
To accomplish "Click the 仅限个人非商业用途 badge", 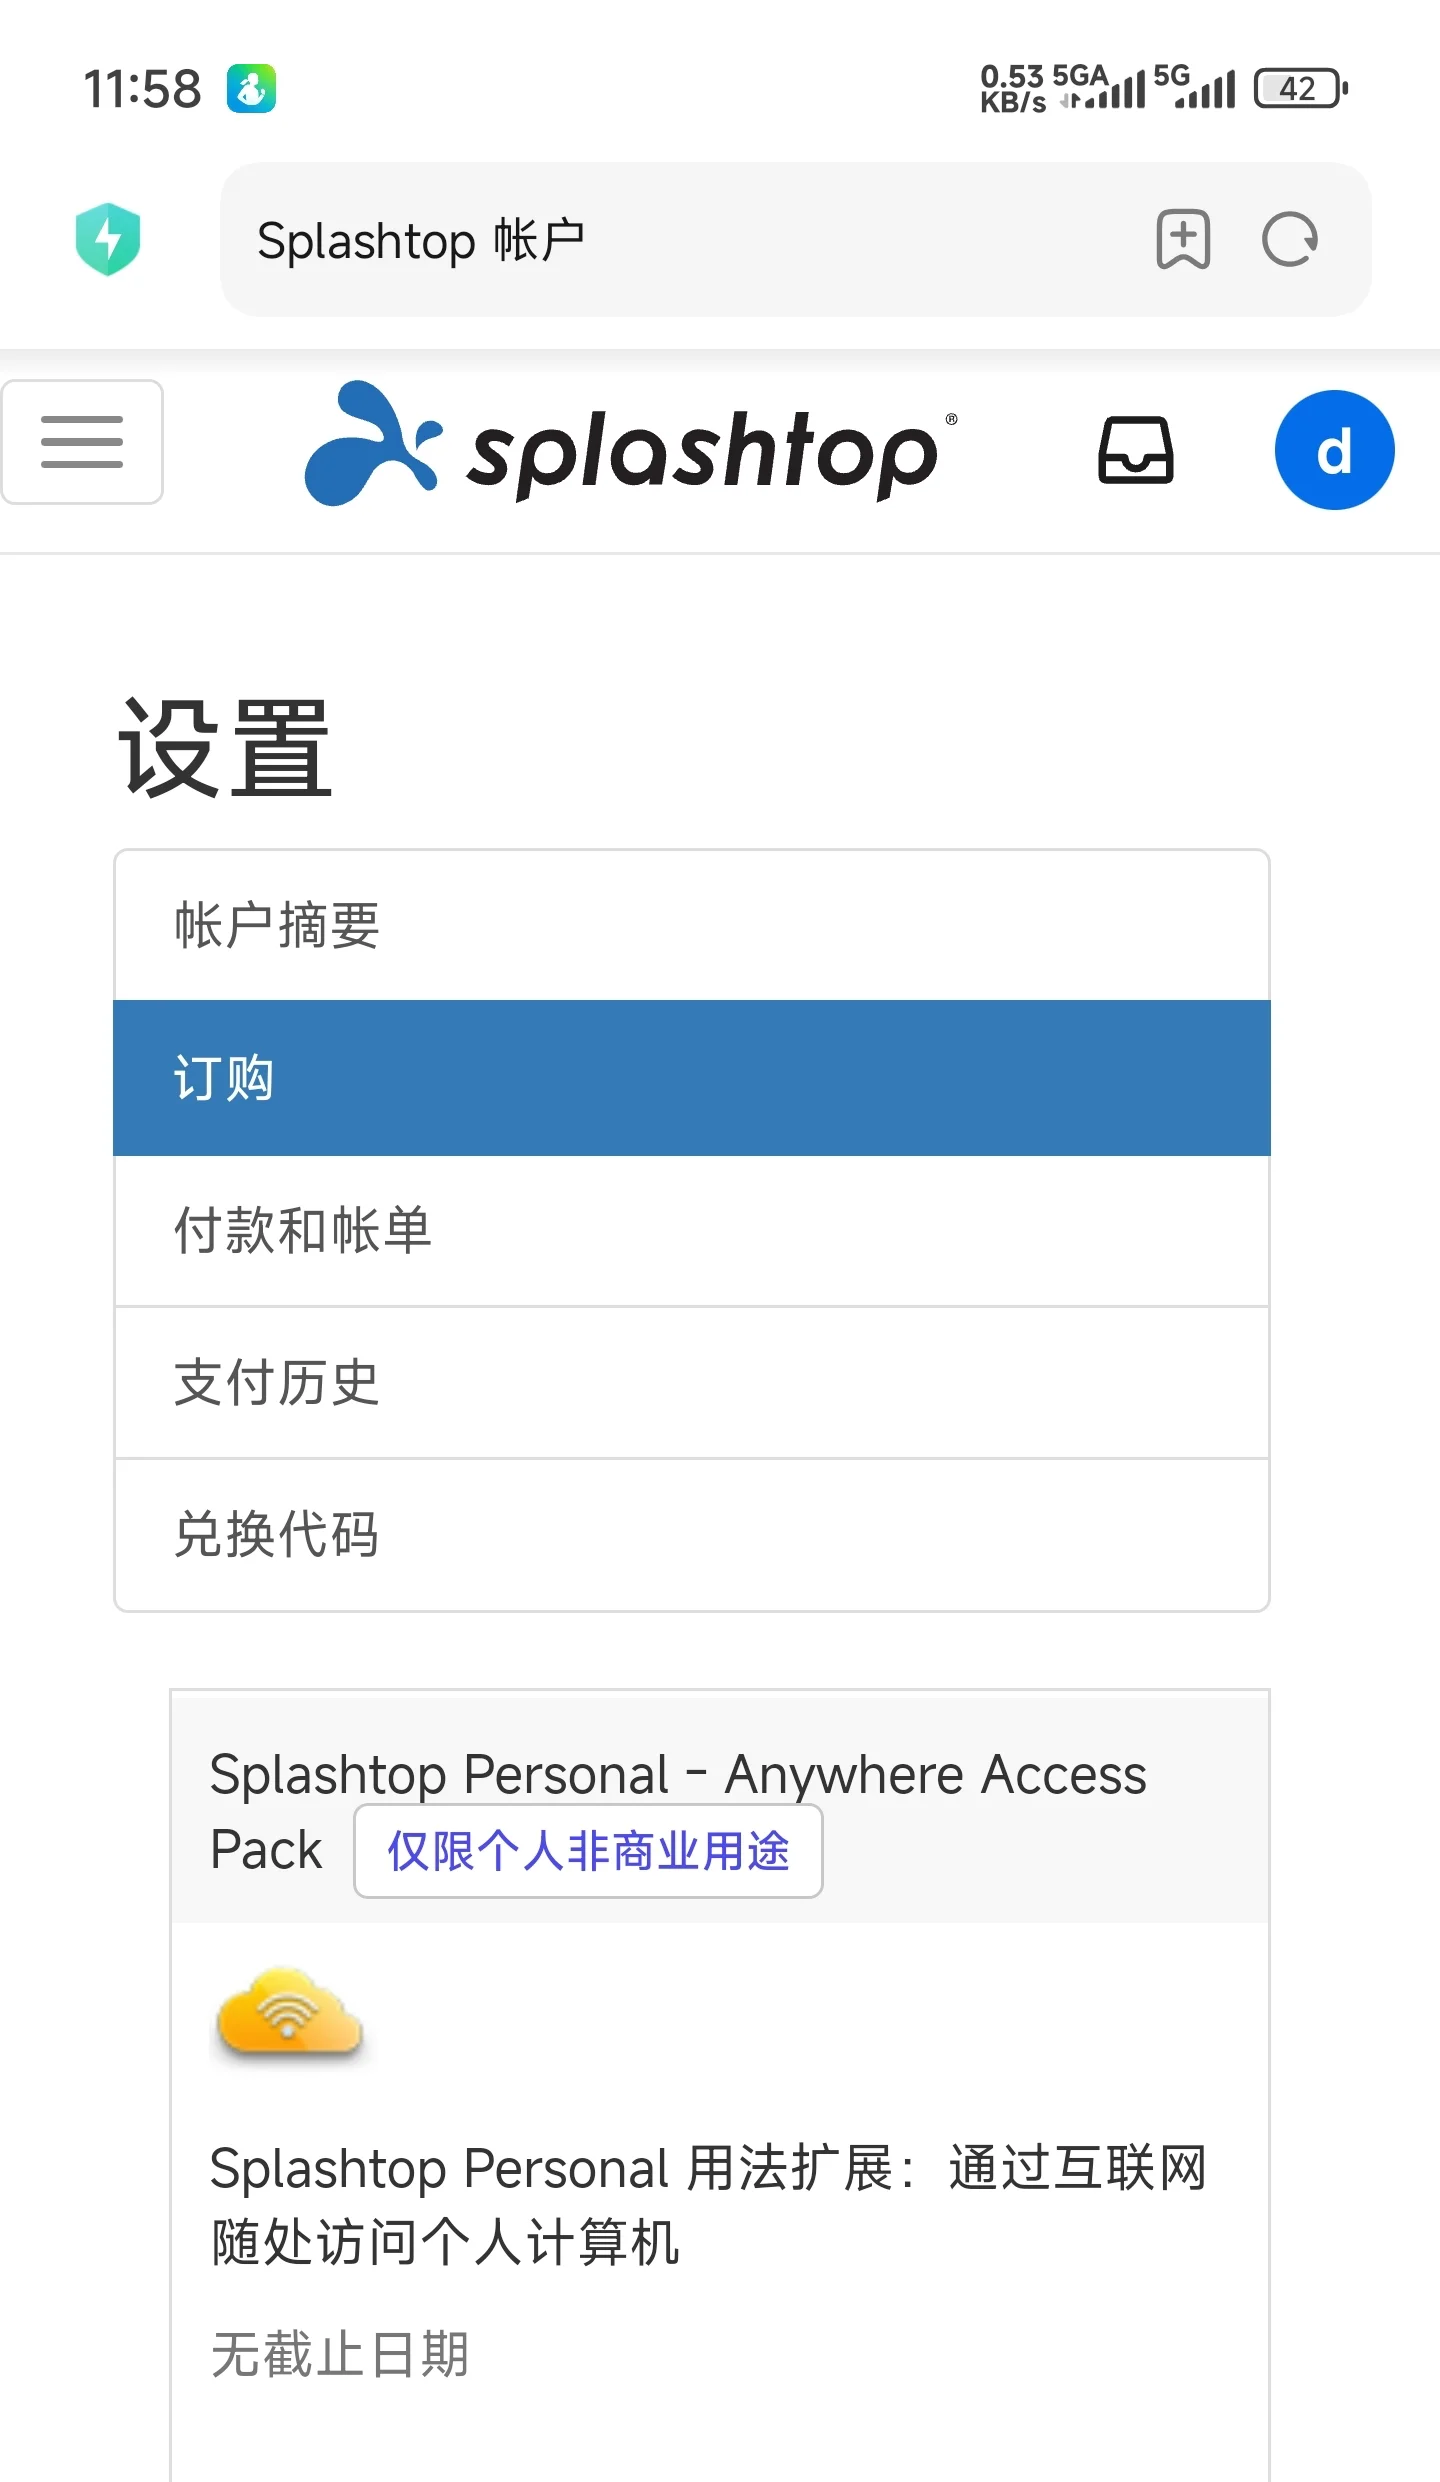I will click(x=588, y=1851).
